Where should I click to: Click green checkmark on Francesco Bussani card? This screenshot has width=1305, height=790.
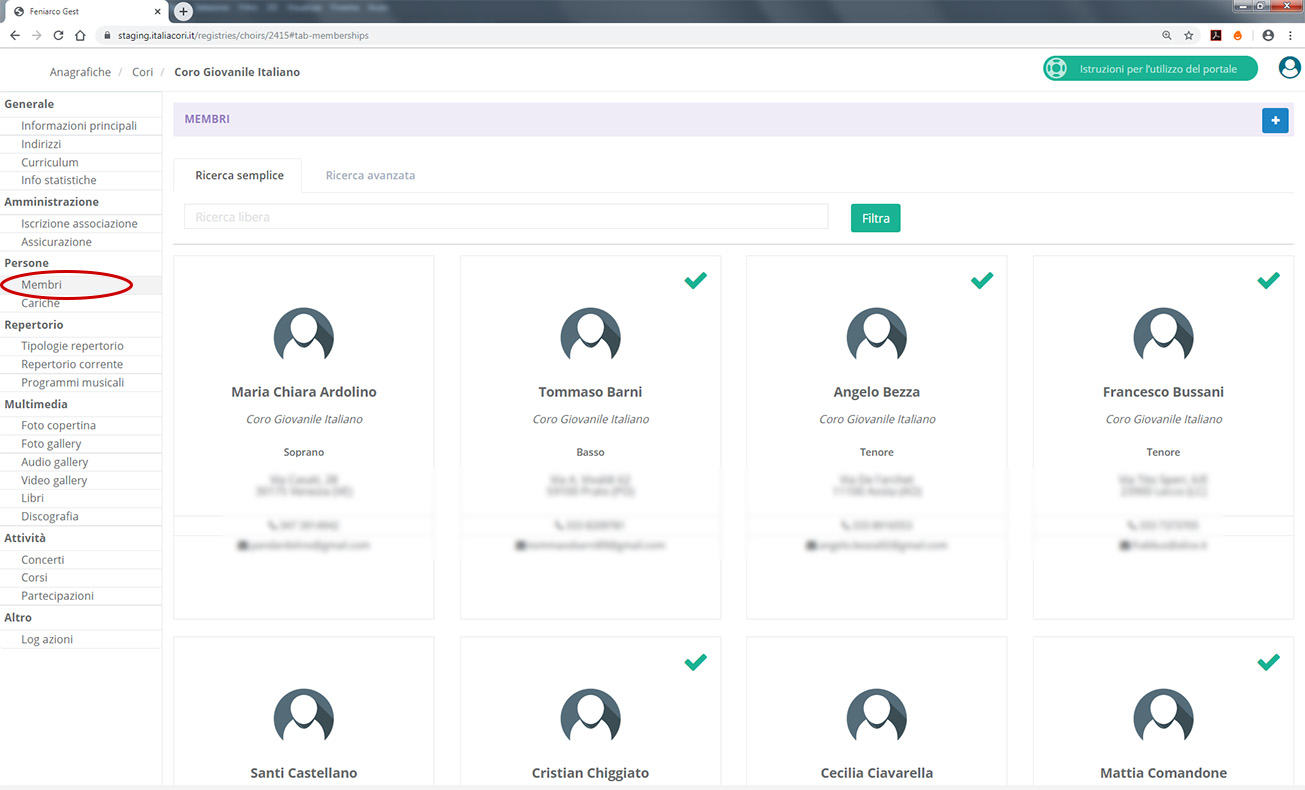click(1268, 281)
